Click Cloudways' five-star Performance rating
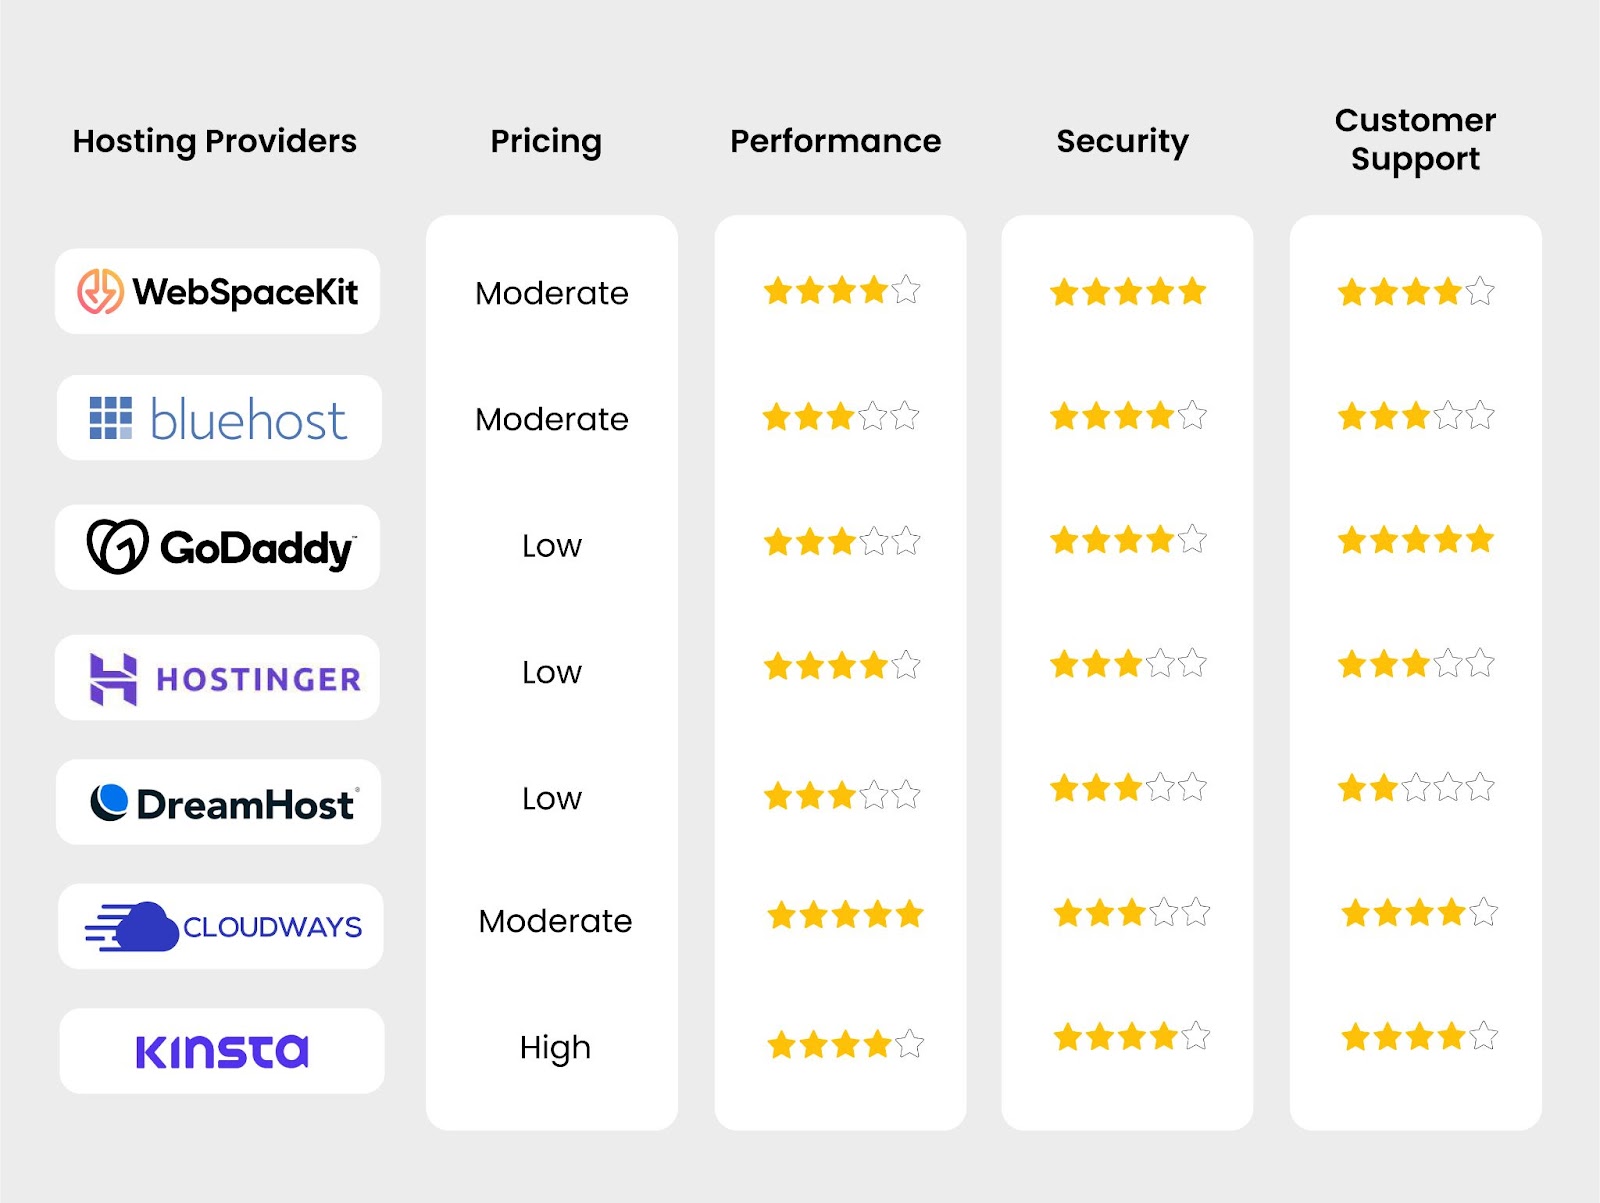This screenshot has width=1600, height=1203. (x=846, y=914)
